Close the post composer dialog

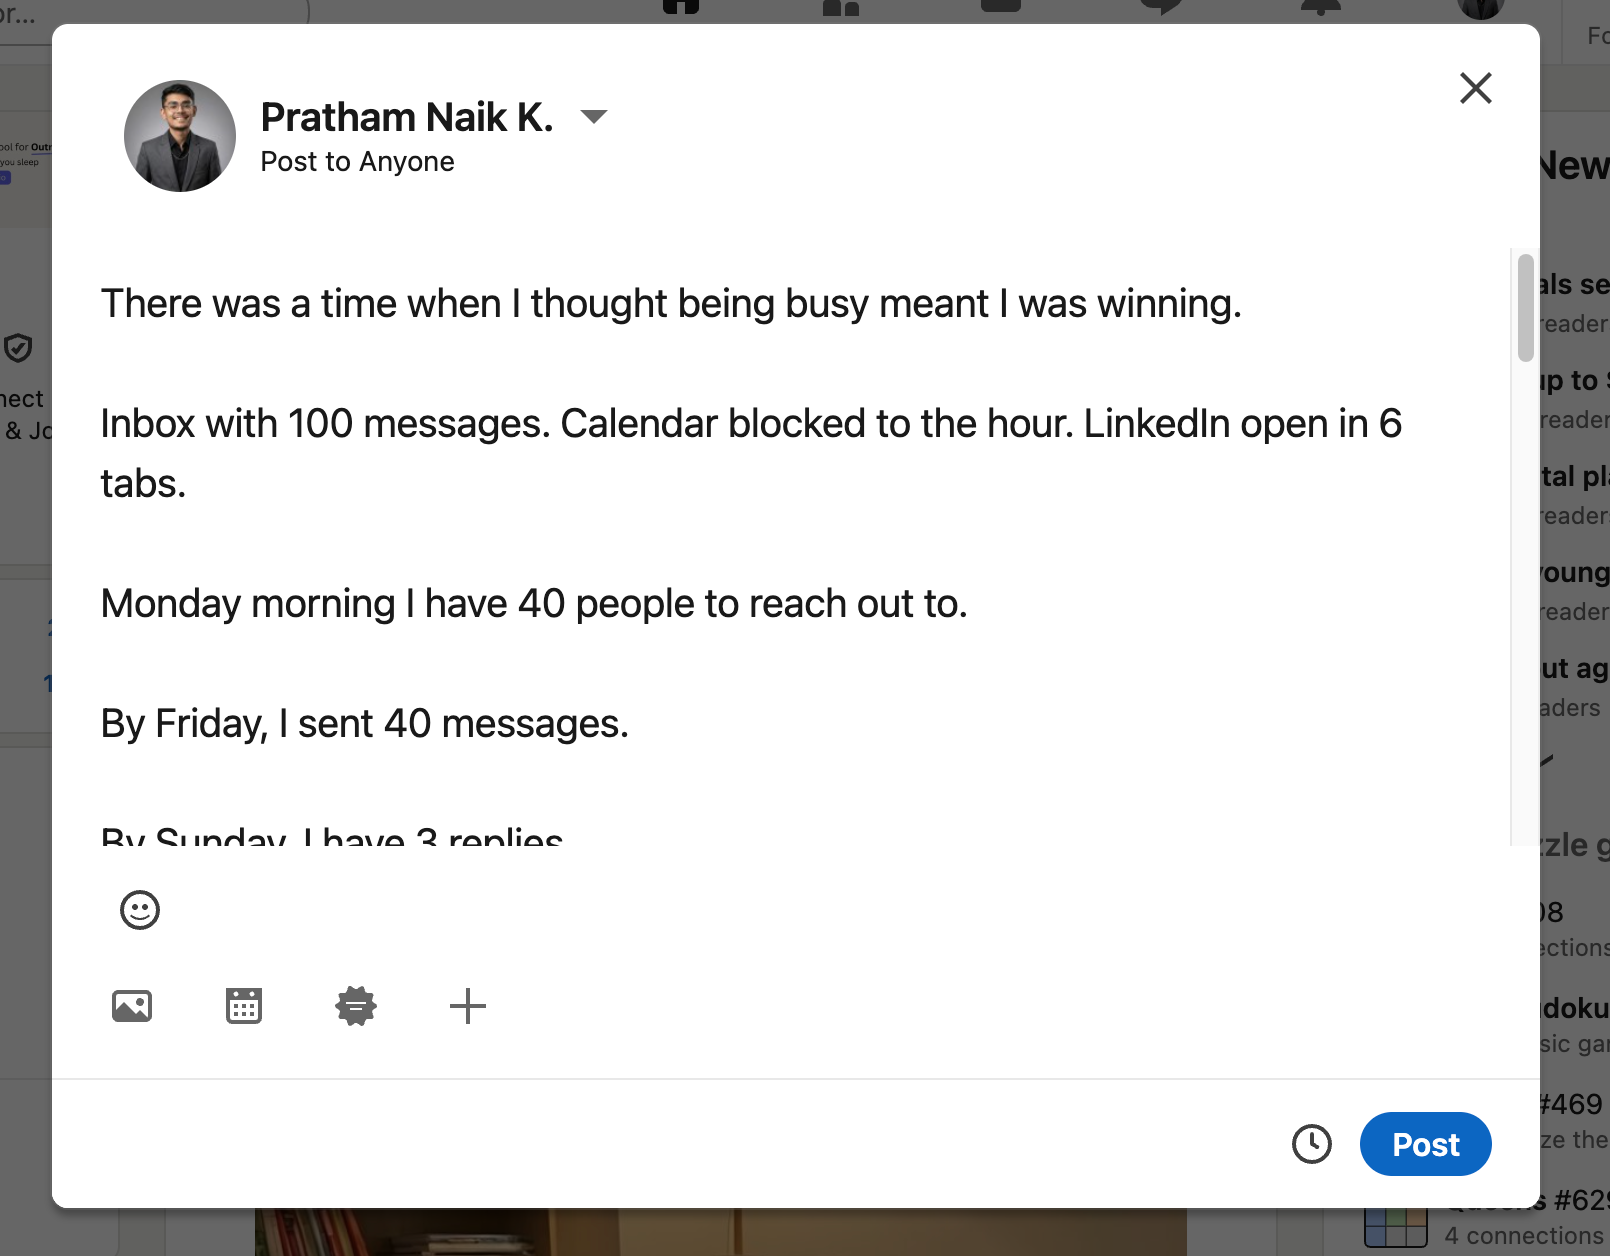(x=1475, y=88)
